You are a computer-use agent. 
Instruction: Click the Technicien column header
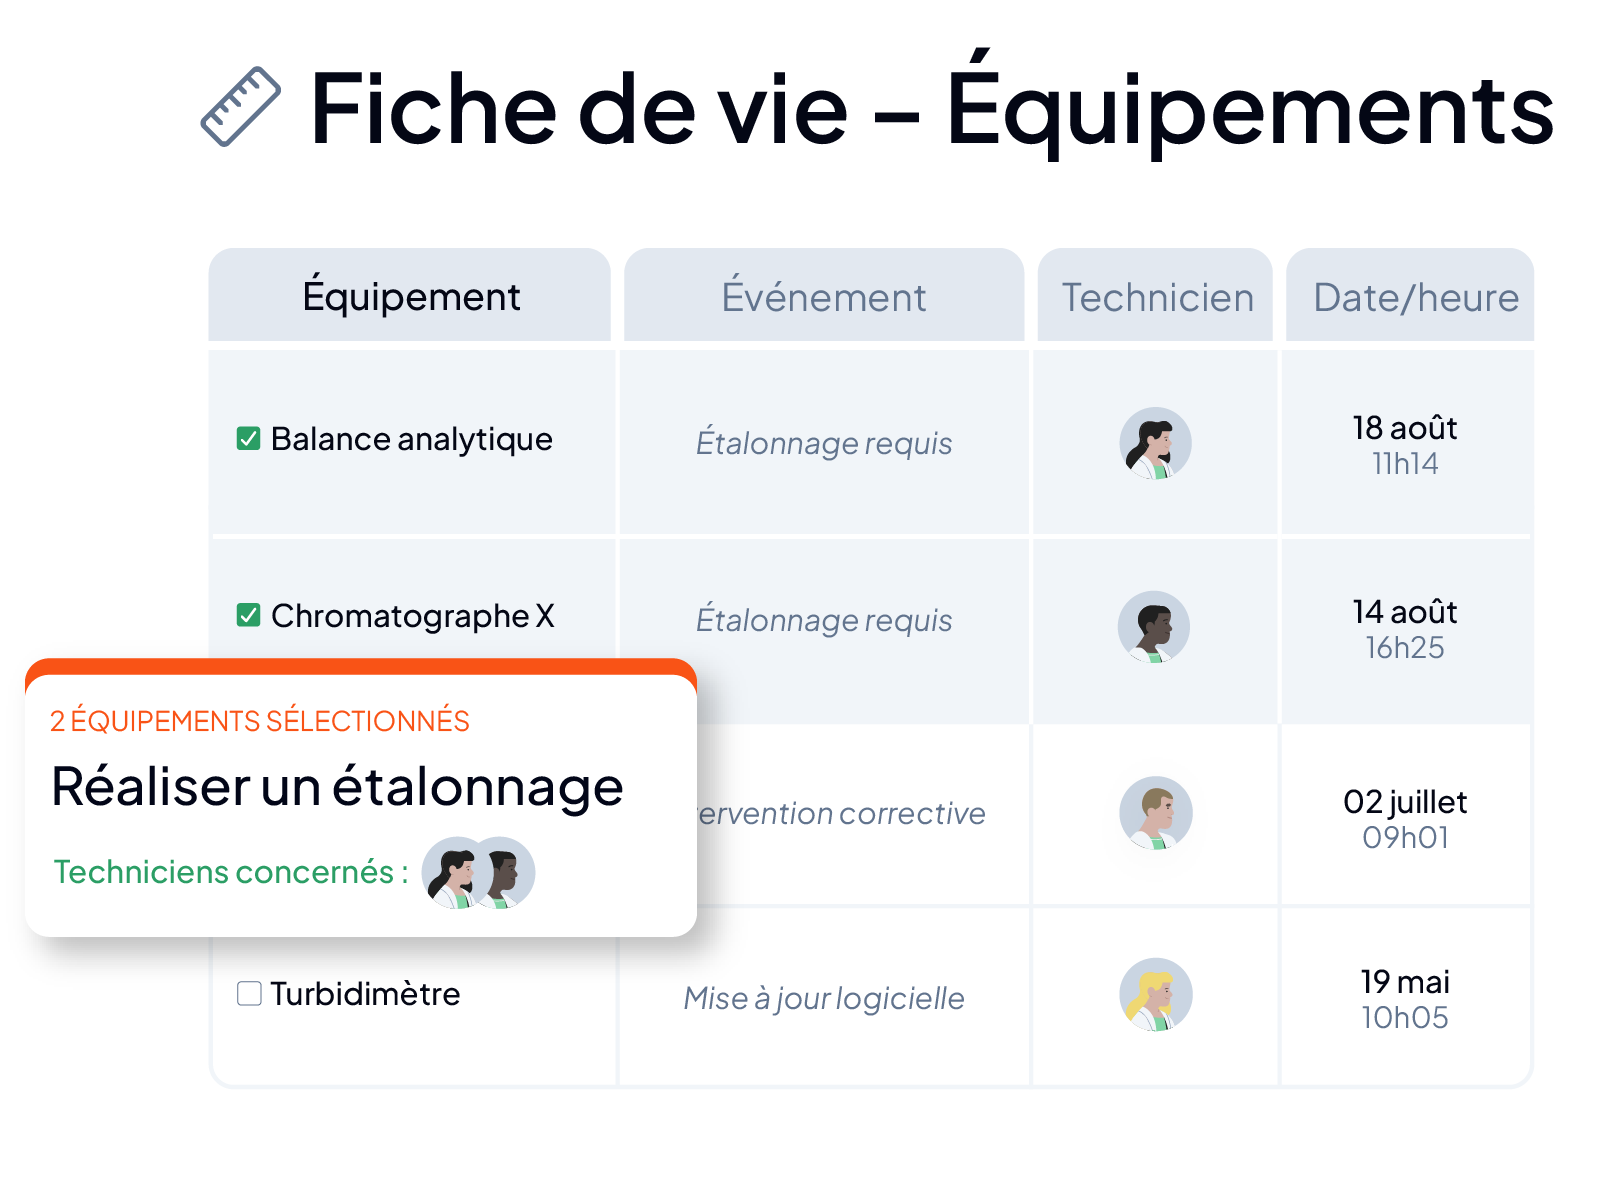(x=1156, y=295)
